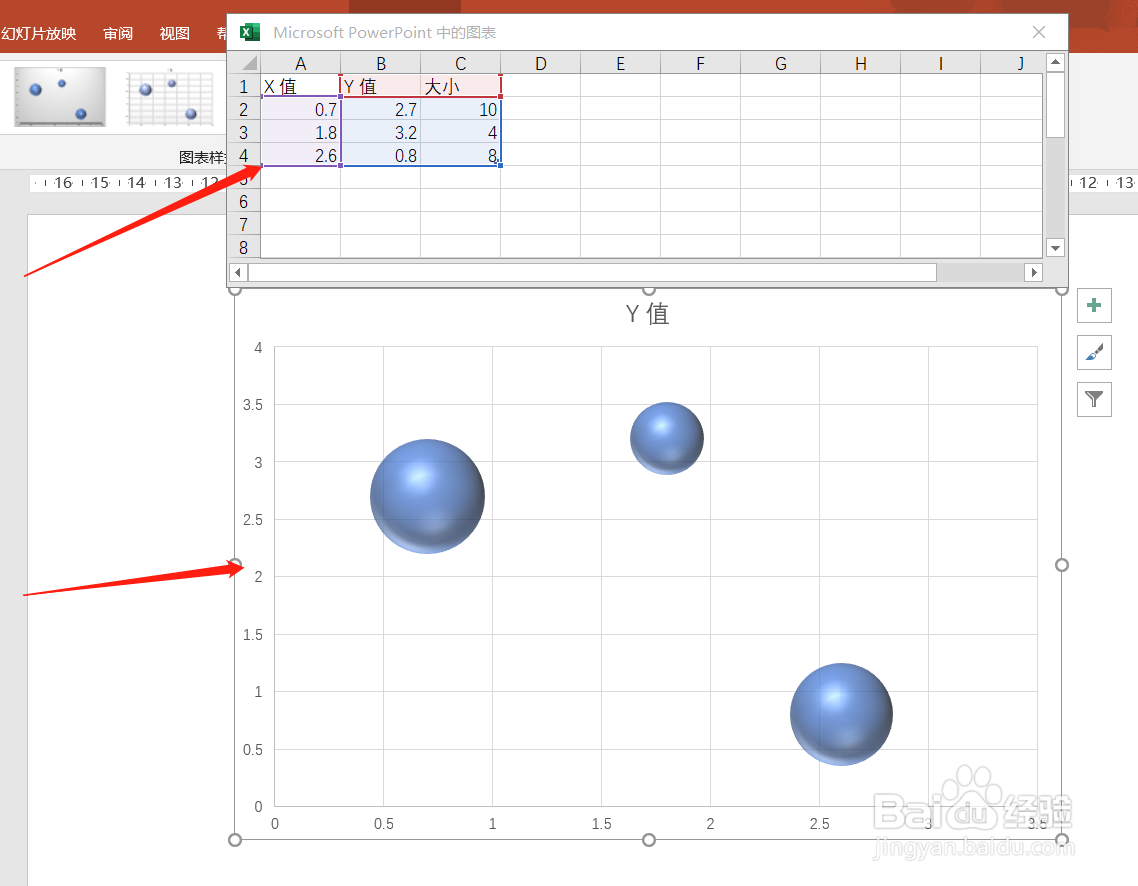Click the Chart Elements plus button
1138x886 pixels.
[x=1094, y=305]
